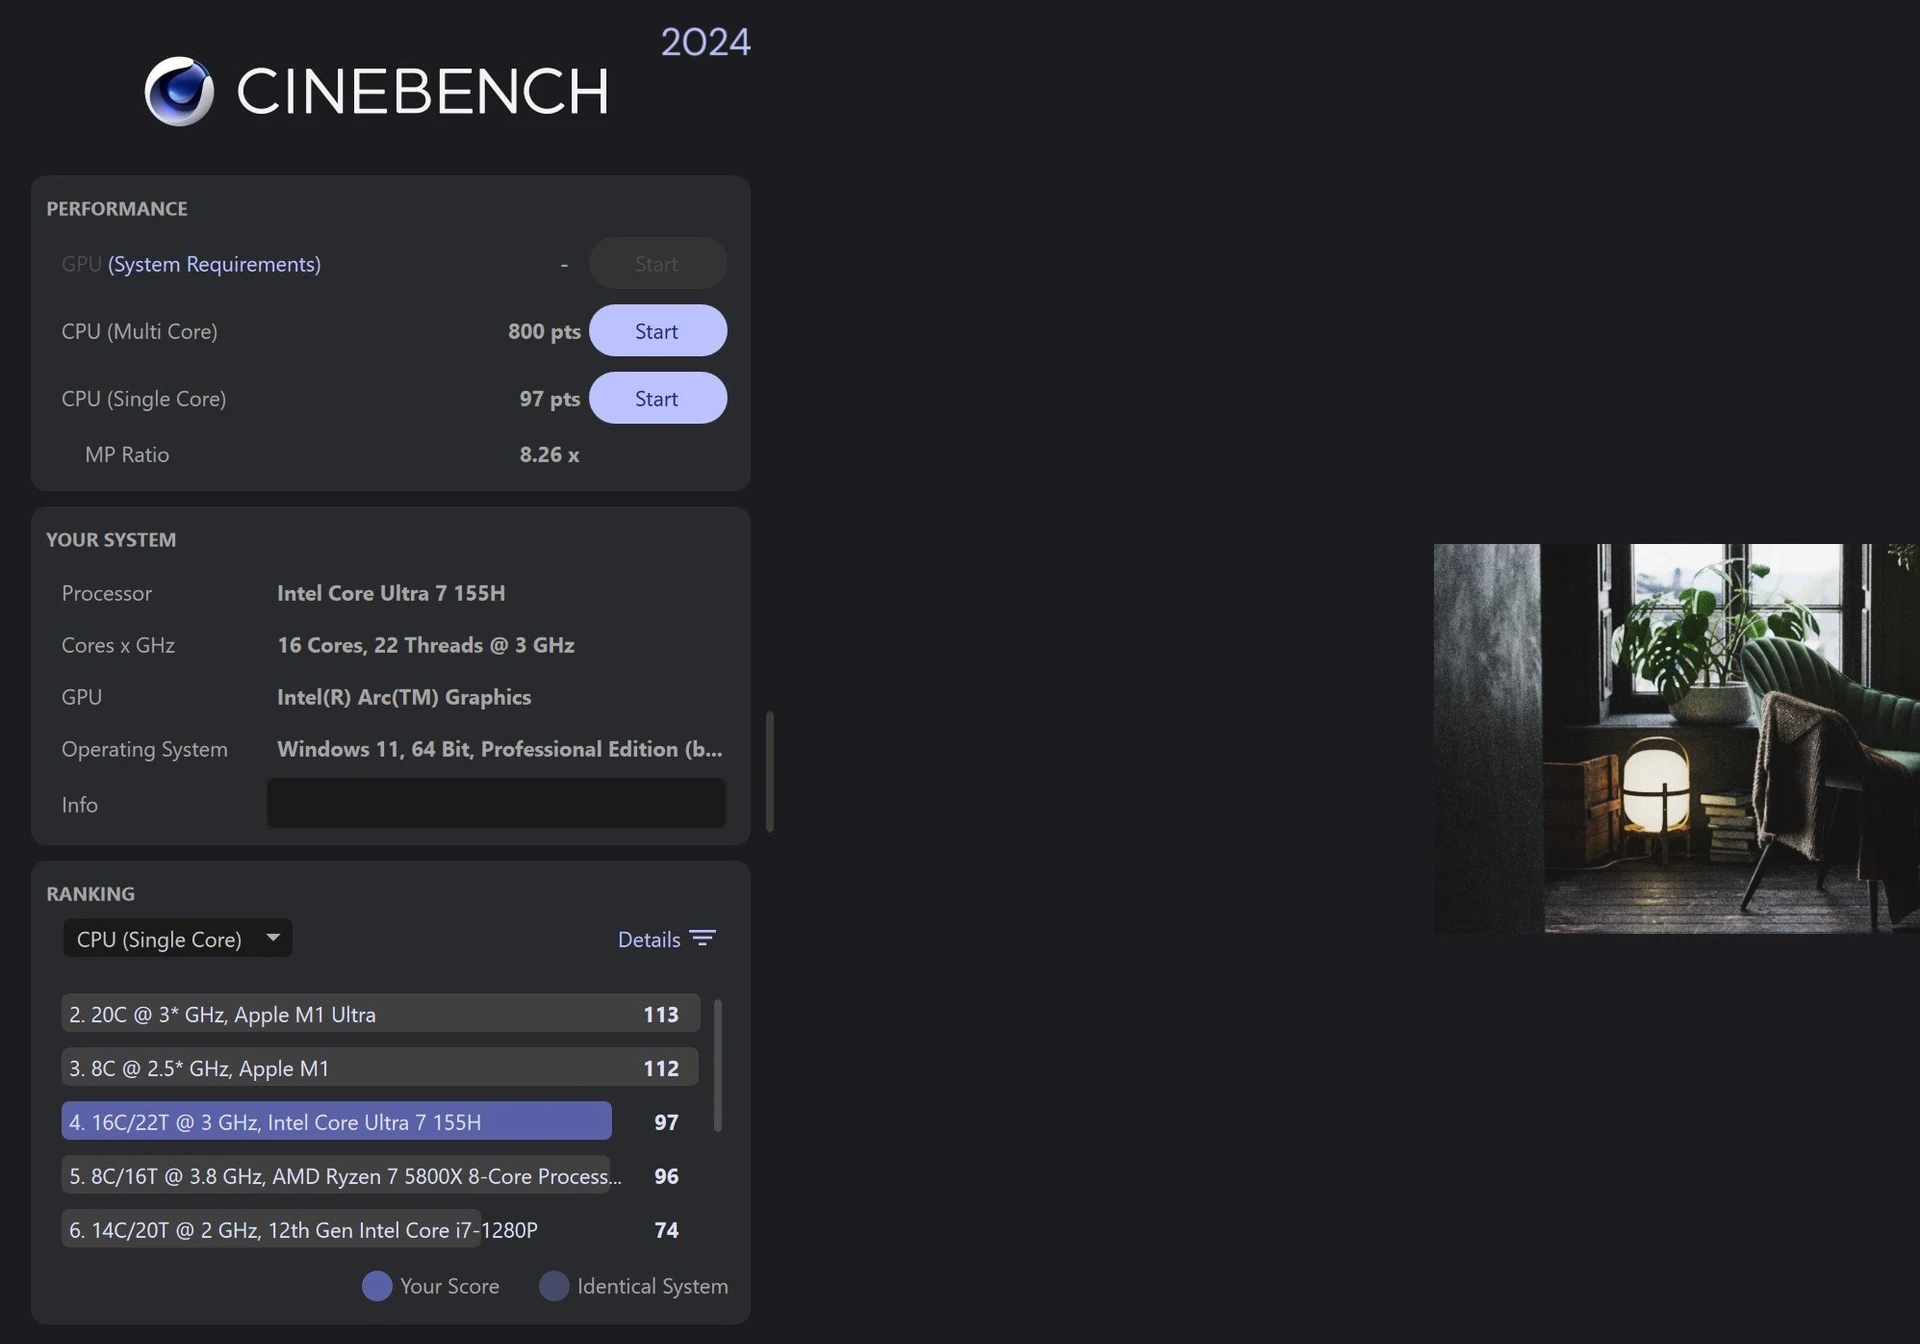Click the Your Score legend circle
This screenshot has width=1920, height=1344.
[377, 1286]
